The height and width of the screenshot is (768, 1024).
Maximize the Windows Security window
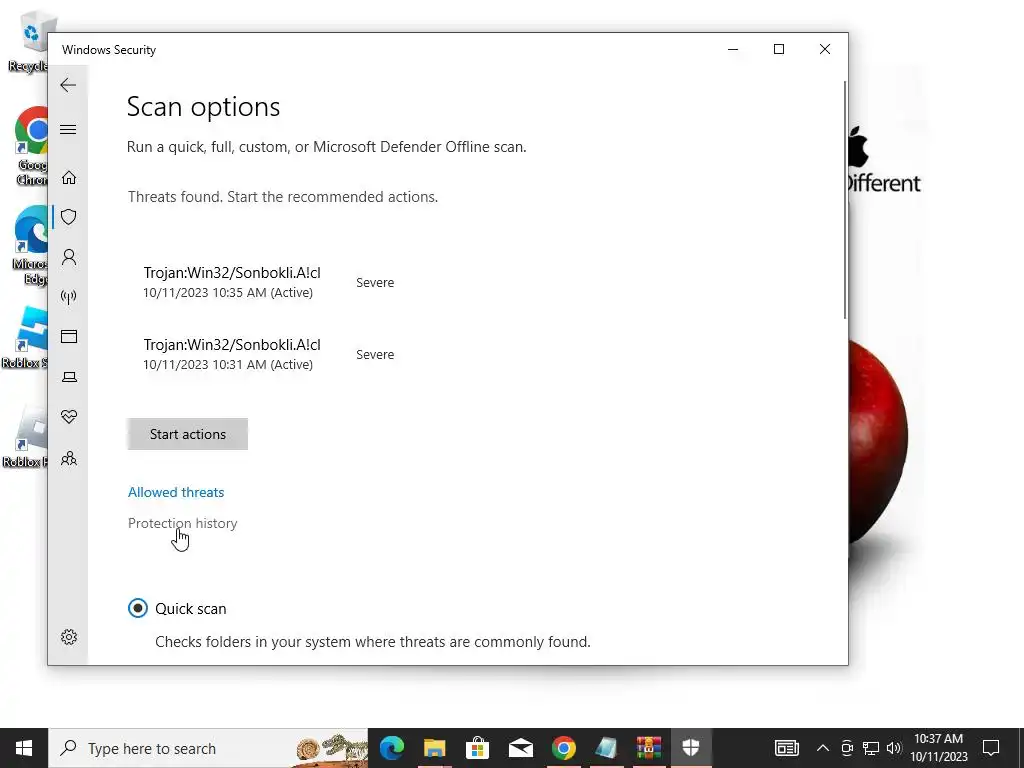coord(778,49)
